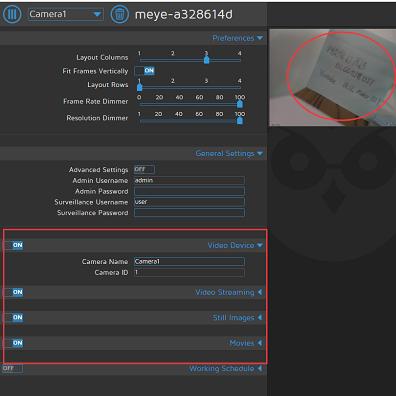Expand the Video Streaming section
Screen dimensions: 396x396
229,292
